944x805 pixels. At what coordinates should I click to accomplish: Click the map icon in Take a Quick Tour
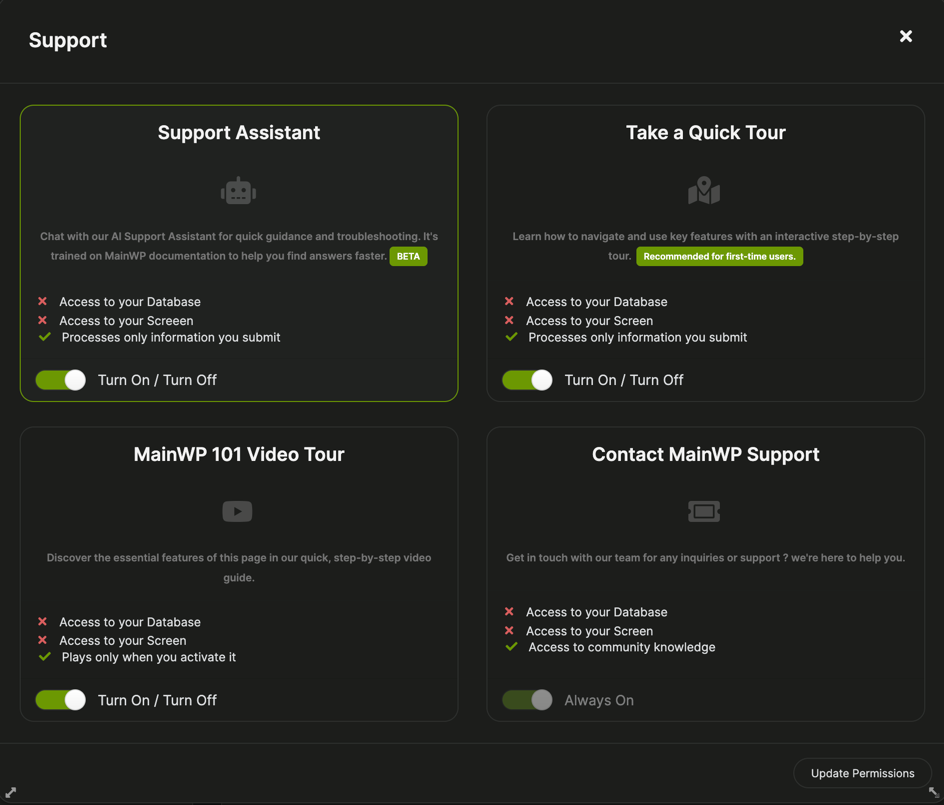pyautogui.click(x=705, y=189)
